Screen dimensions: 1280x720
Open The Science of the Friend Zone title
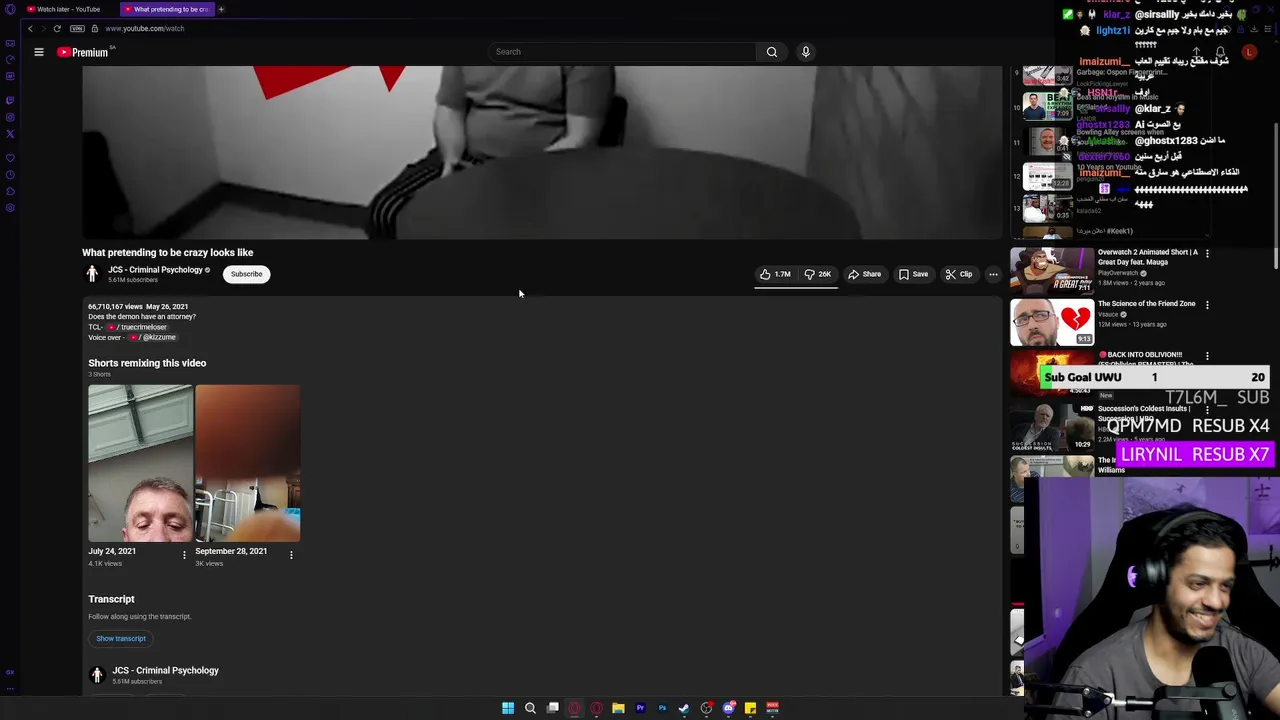1147,304
